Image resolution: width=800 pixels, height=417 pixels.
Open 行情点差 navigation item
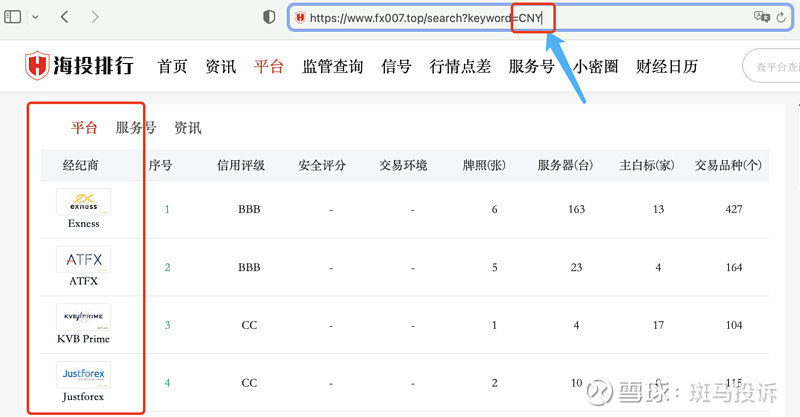tap(460, 66)
